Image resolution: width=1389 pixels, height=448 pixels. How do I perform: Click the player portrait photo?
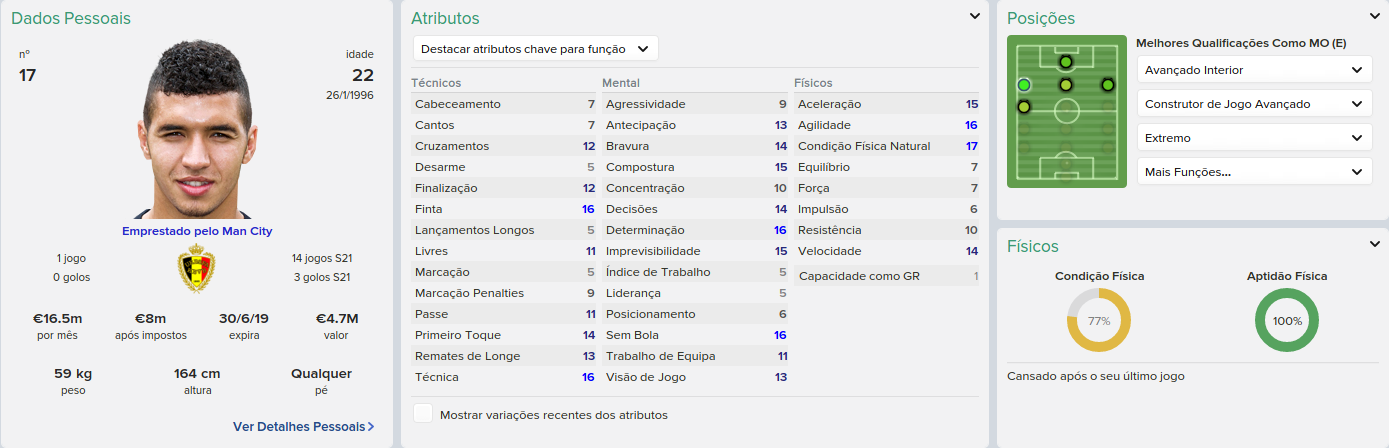[x=196, y=130]
